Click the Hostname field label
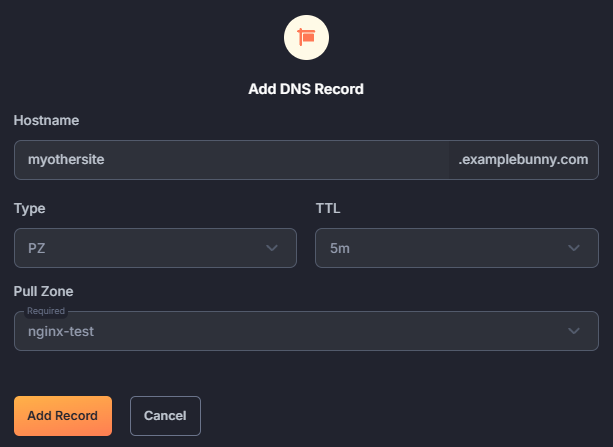The width and height of the screenshot is (613, 447). pos(46,120)
